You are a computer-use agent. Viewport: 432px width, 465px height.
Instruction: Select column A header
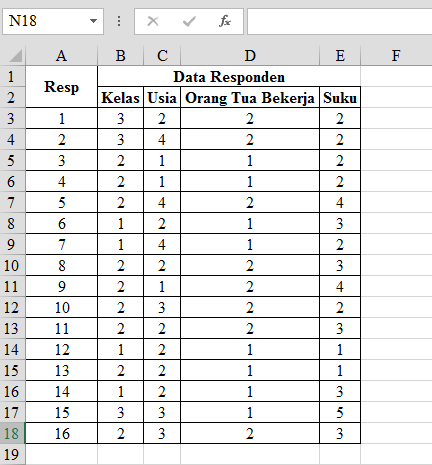(x=61, y=55)
